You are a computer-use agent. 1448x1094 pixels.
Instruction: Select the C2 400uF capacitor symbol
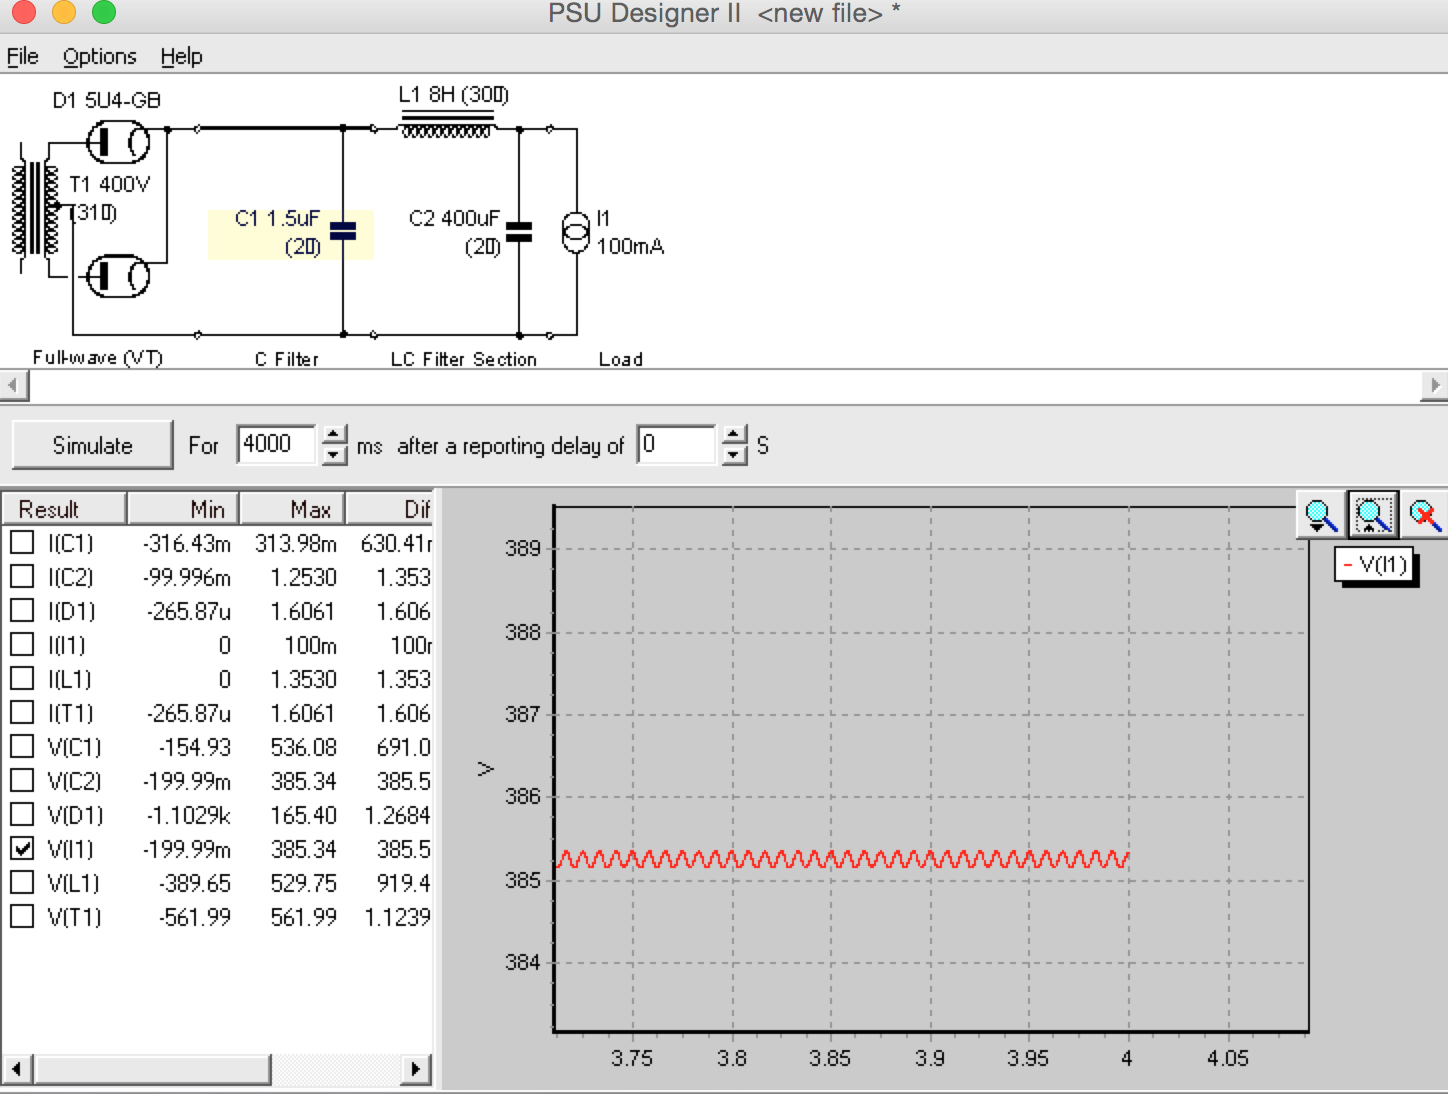tap(519, 232)
